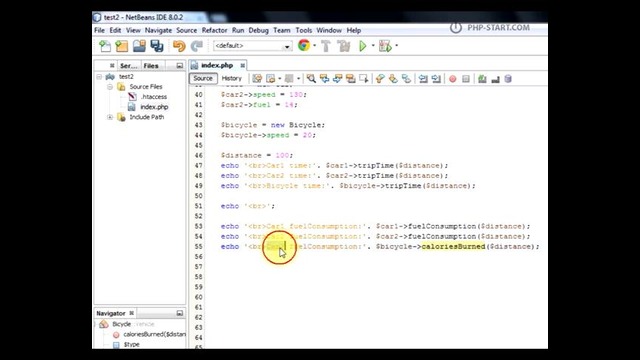Click the Chrome browser icon
The image size is (640, 360).
coord(304,45)
